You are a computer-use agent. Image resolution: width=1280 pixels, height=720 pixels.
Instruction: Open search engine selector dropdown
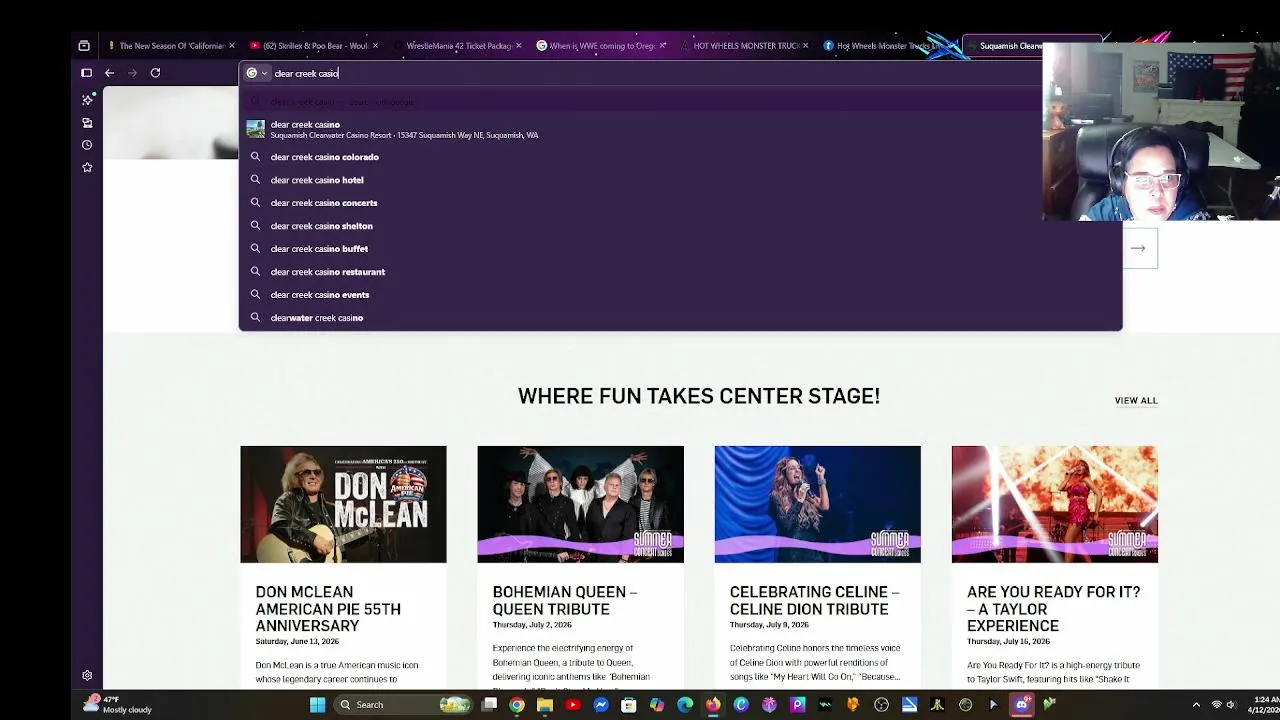coord(257,73)
